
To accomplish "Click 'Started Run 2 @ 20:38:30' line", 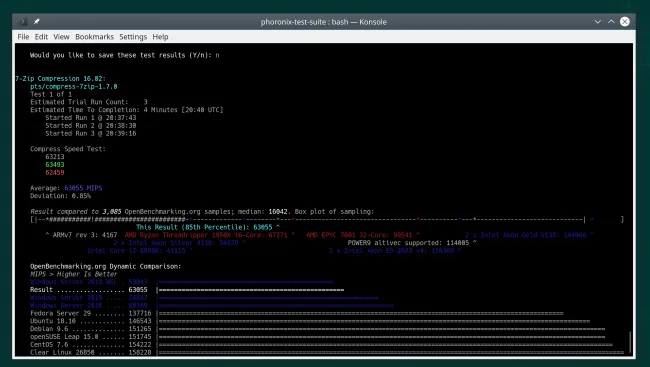I will [91, 126].
